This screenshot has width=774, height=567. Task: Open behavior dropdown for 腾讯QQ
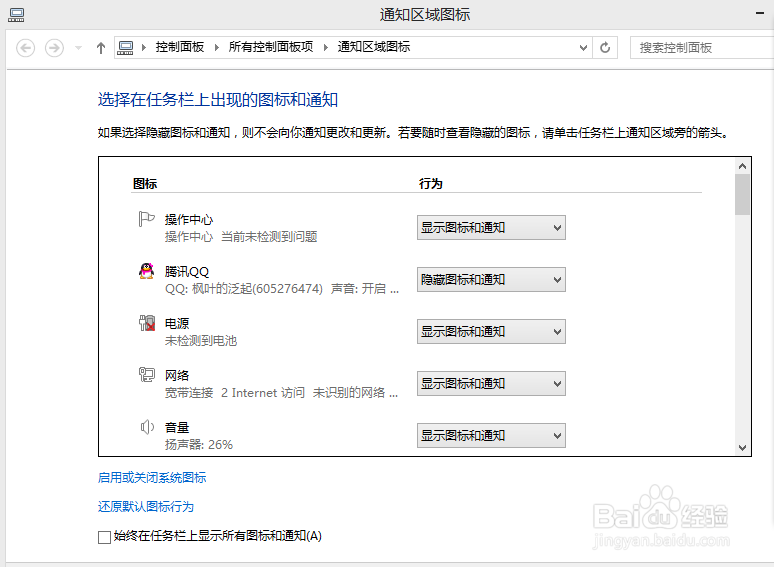491,279
